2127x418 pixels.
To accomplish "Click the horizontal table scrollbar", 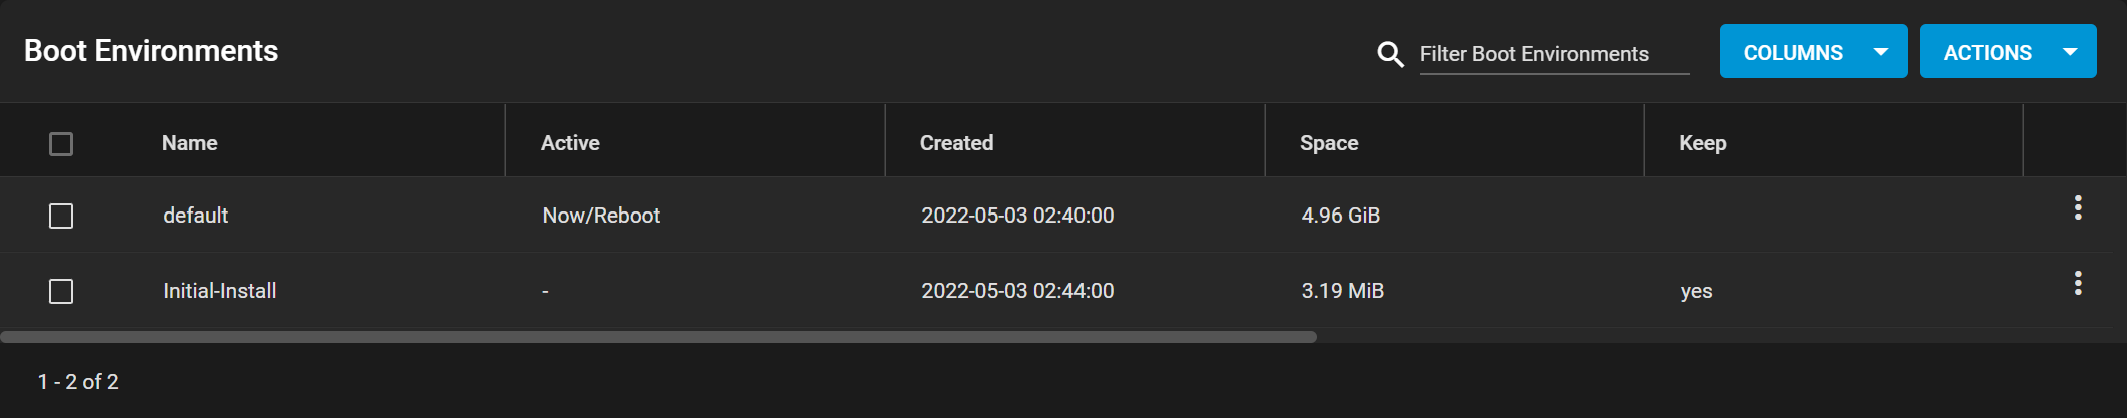I will (x=658, y=337).
